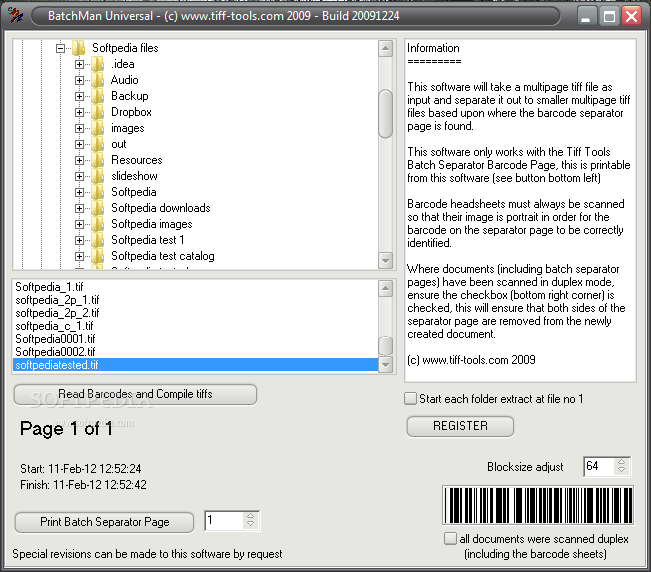Select softpedia_c_1.tif in file list
Image resolution: width=651 pixels, height=572 pixels.
tap(195, 326)
